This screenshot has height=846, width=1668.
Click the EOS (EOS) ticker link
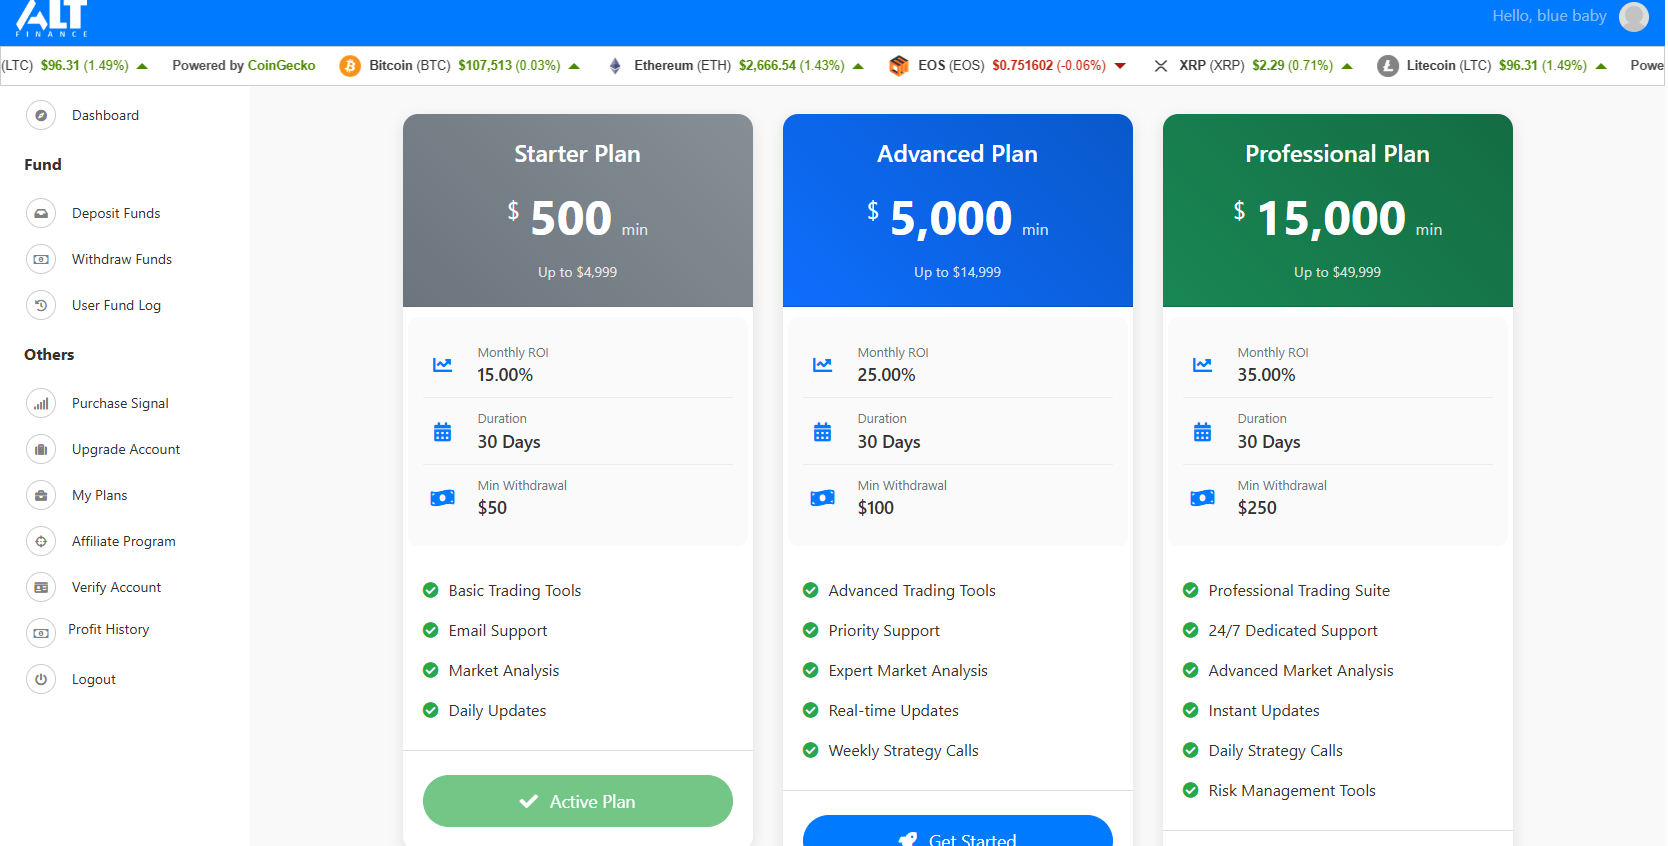951,66
